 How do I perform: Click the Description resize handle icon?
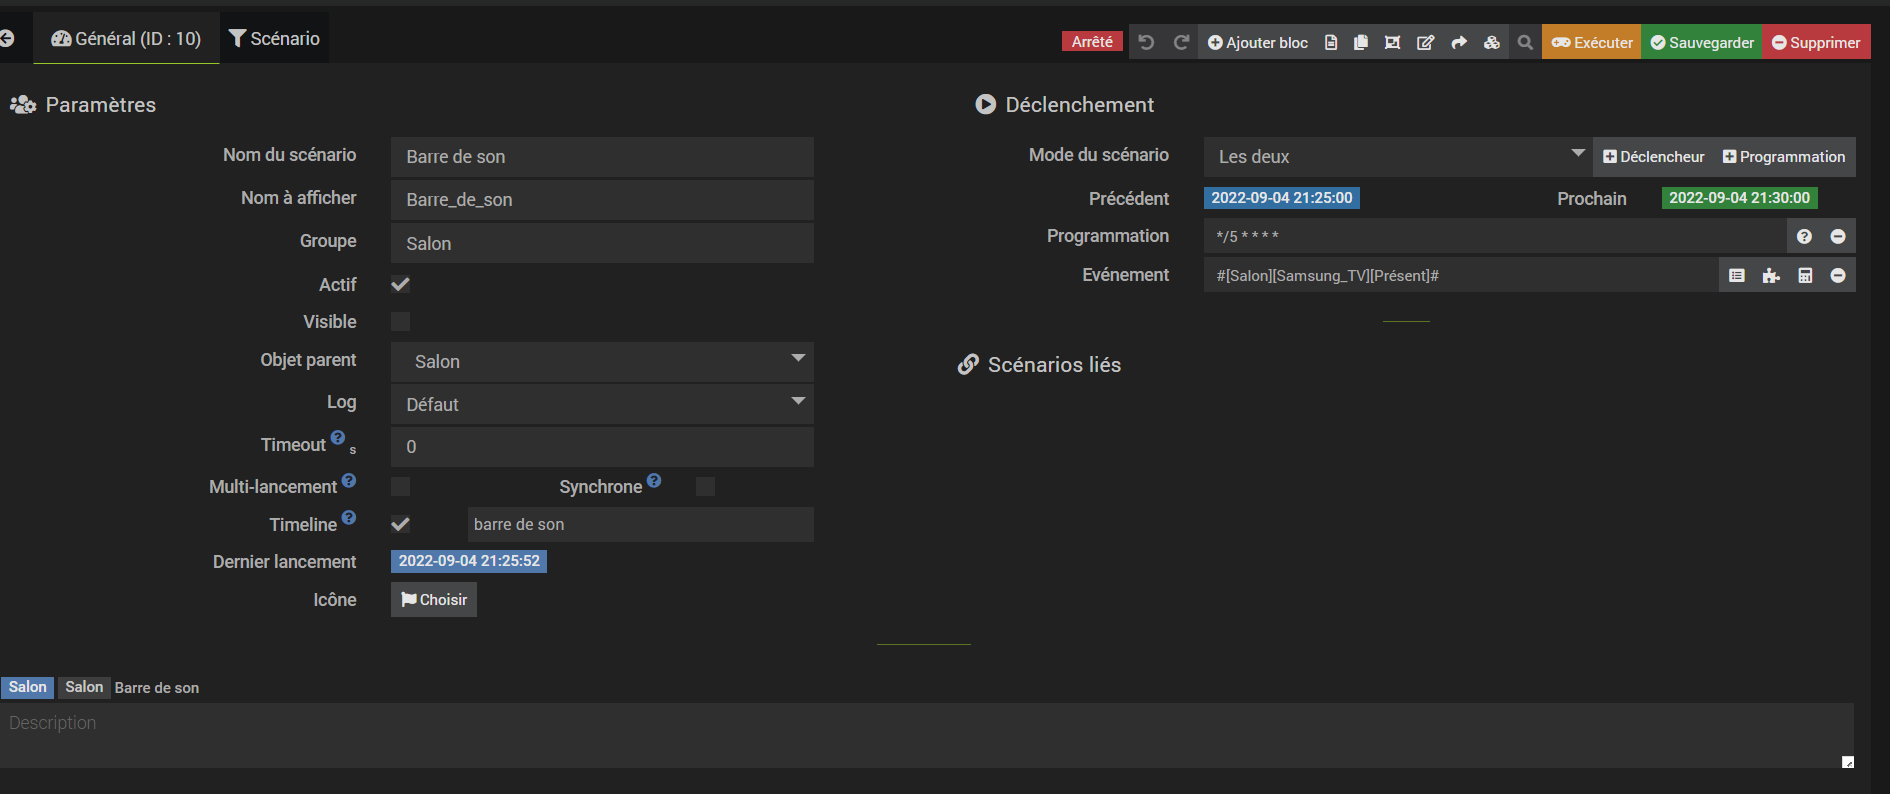tap(1848, 762)
